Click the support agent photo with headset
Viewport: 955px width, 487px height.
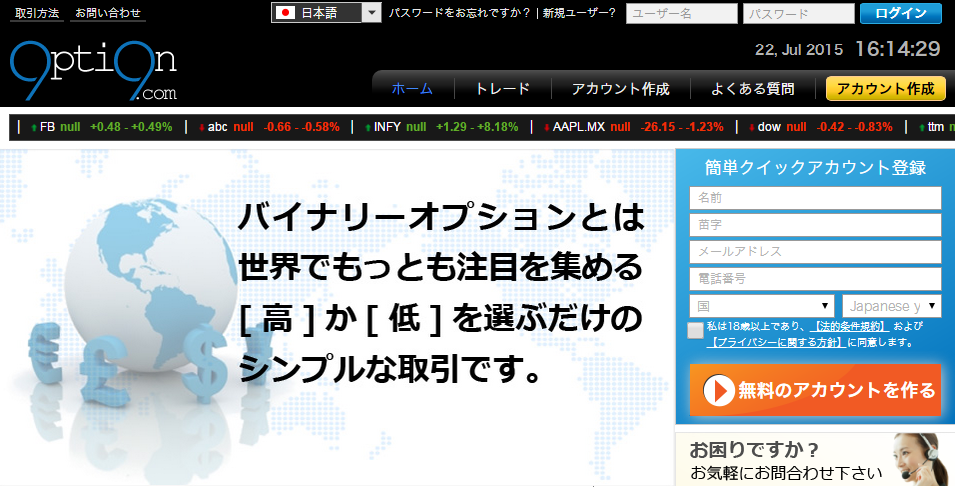click(x=920, y=460)
